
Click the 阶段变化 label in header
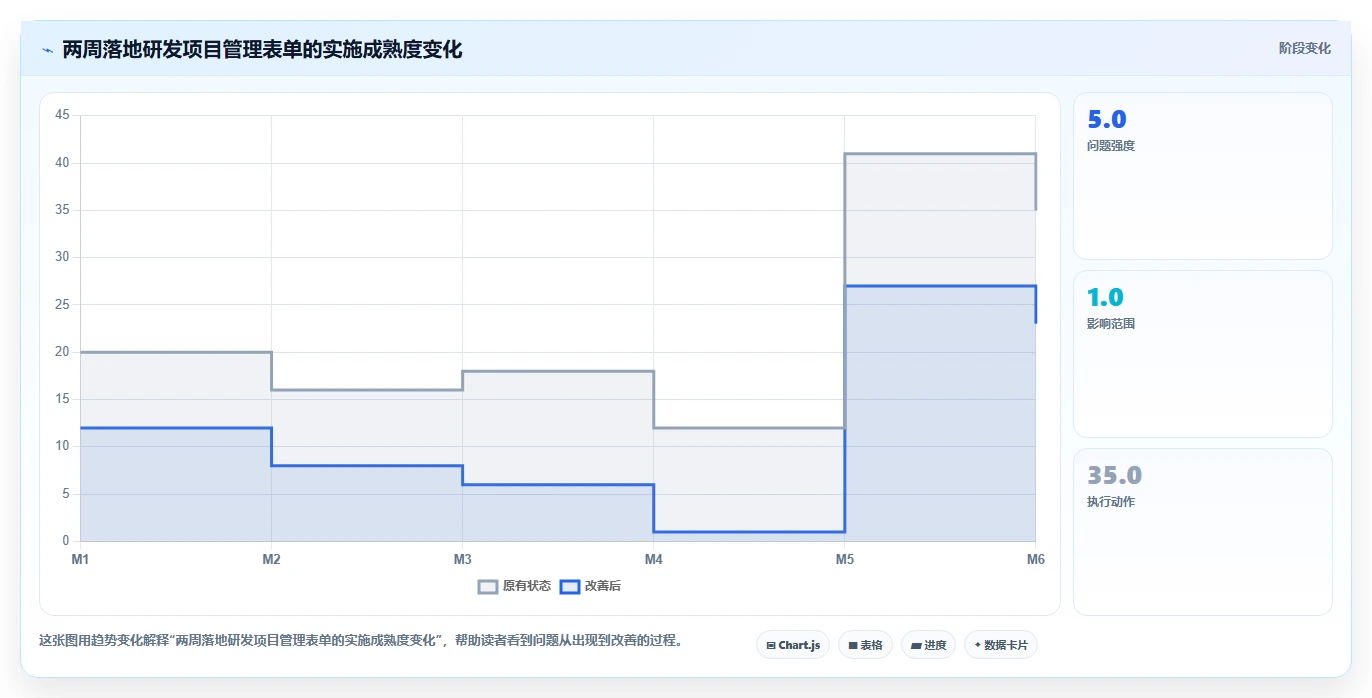[x=1304, y=48]
